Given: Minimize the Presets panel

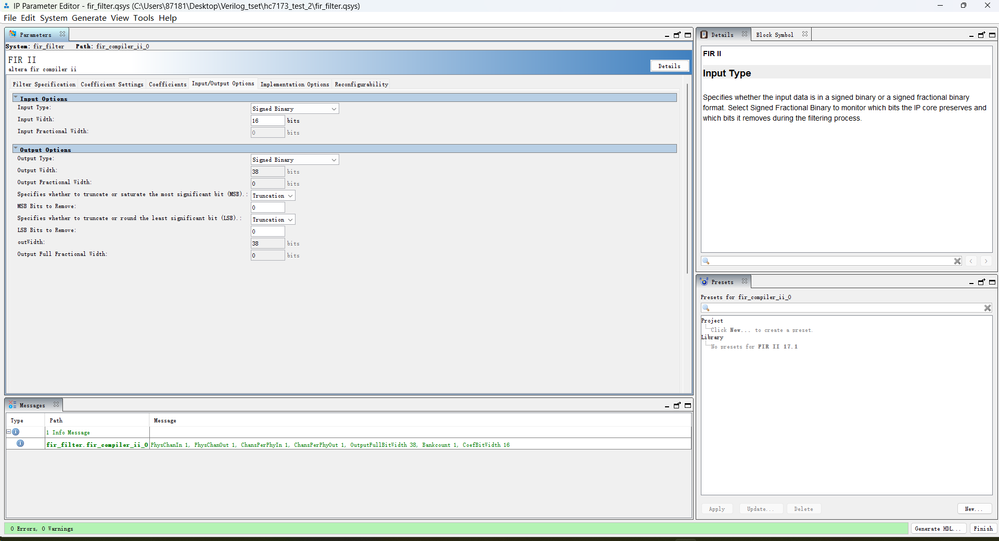Looking at the screenshot, I should coord(971,282).
